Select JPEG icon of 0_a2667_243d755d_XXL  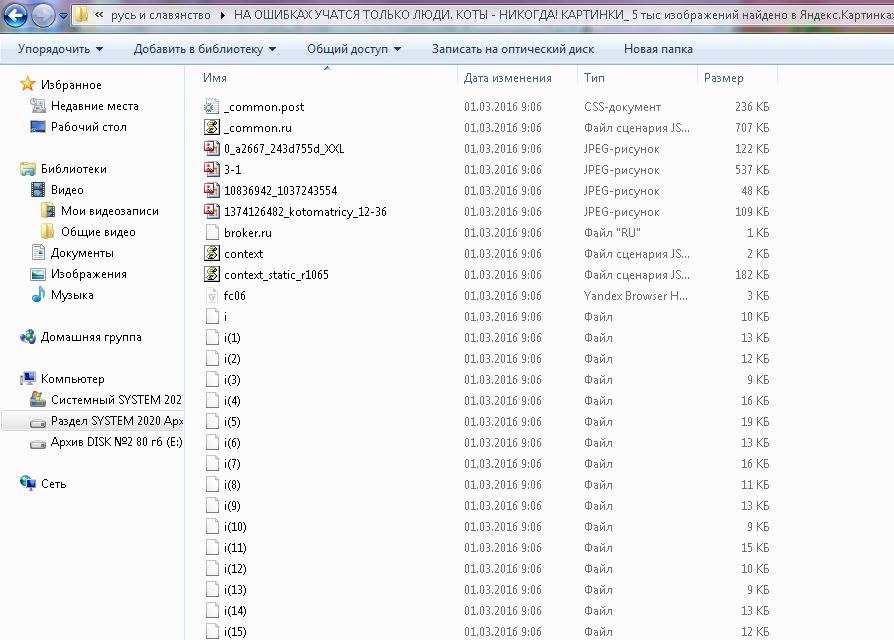pos(212,148)
